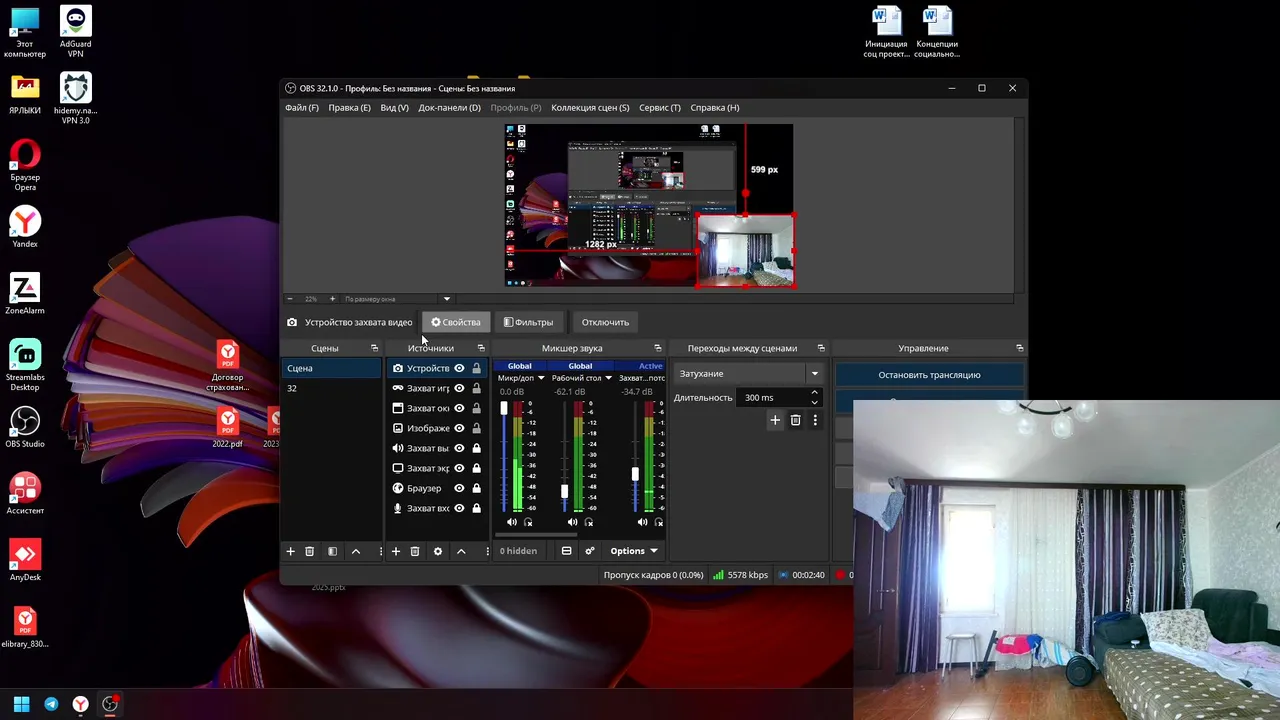This screenshot has height=720, width=1280.
Task: Click the 300 ms duration field
Action: (x=773, y=397)
